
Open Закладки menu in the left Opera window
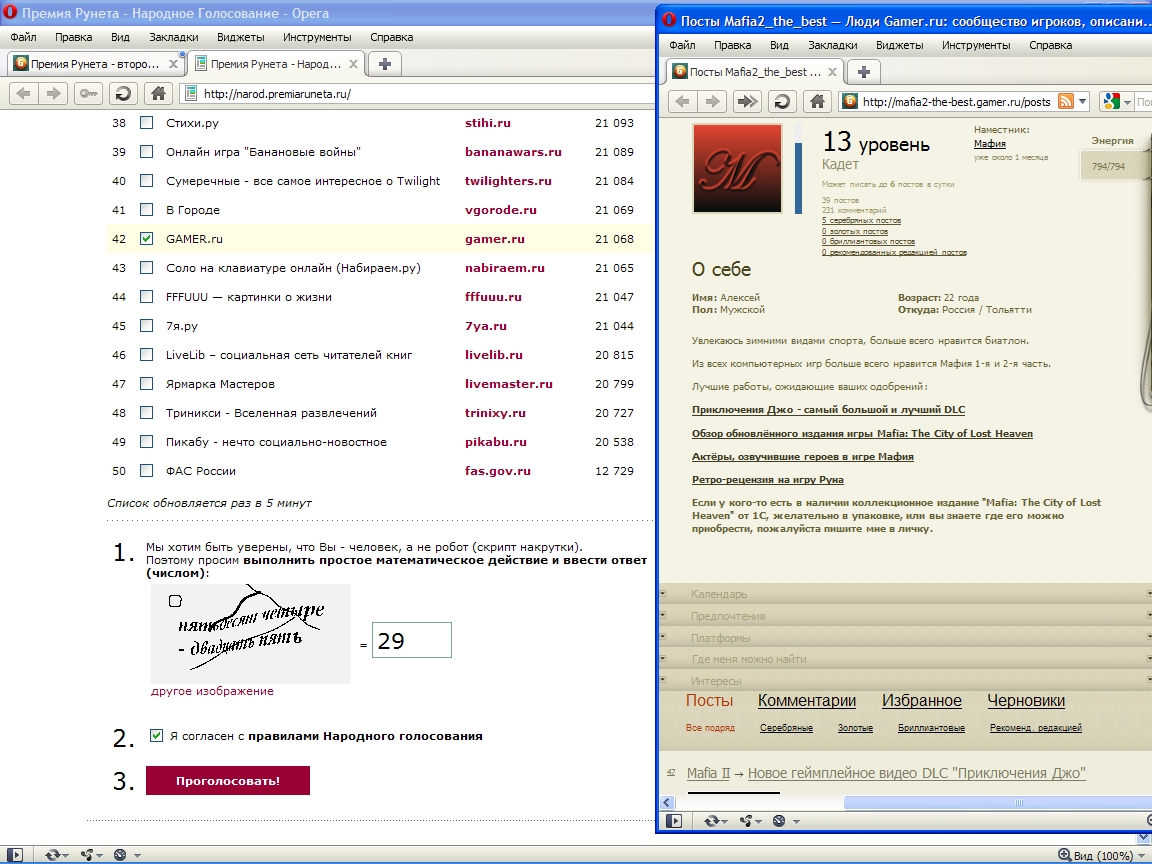click(173, 37)
